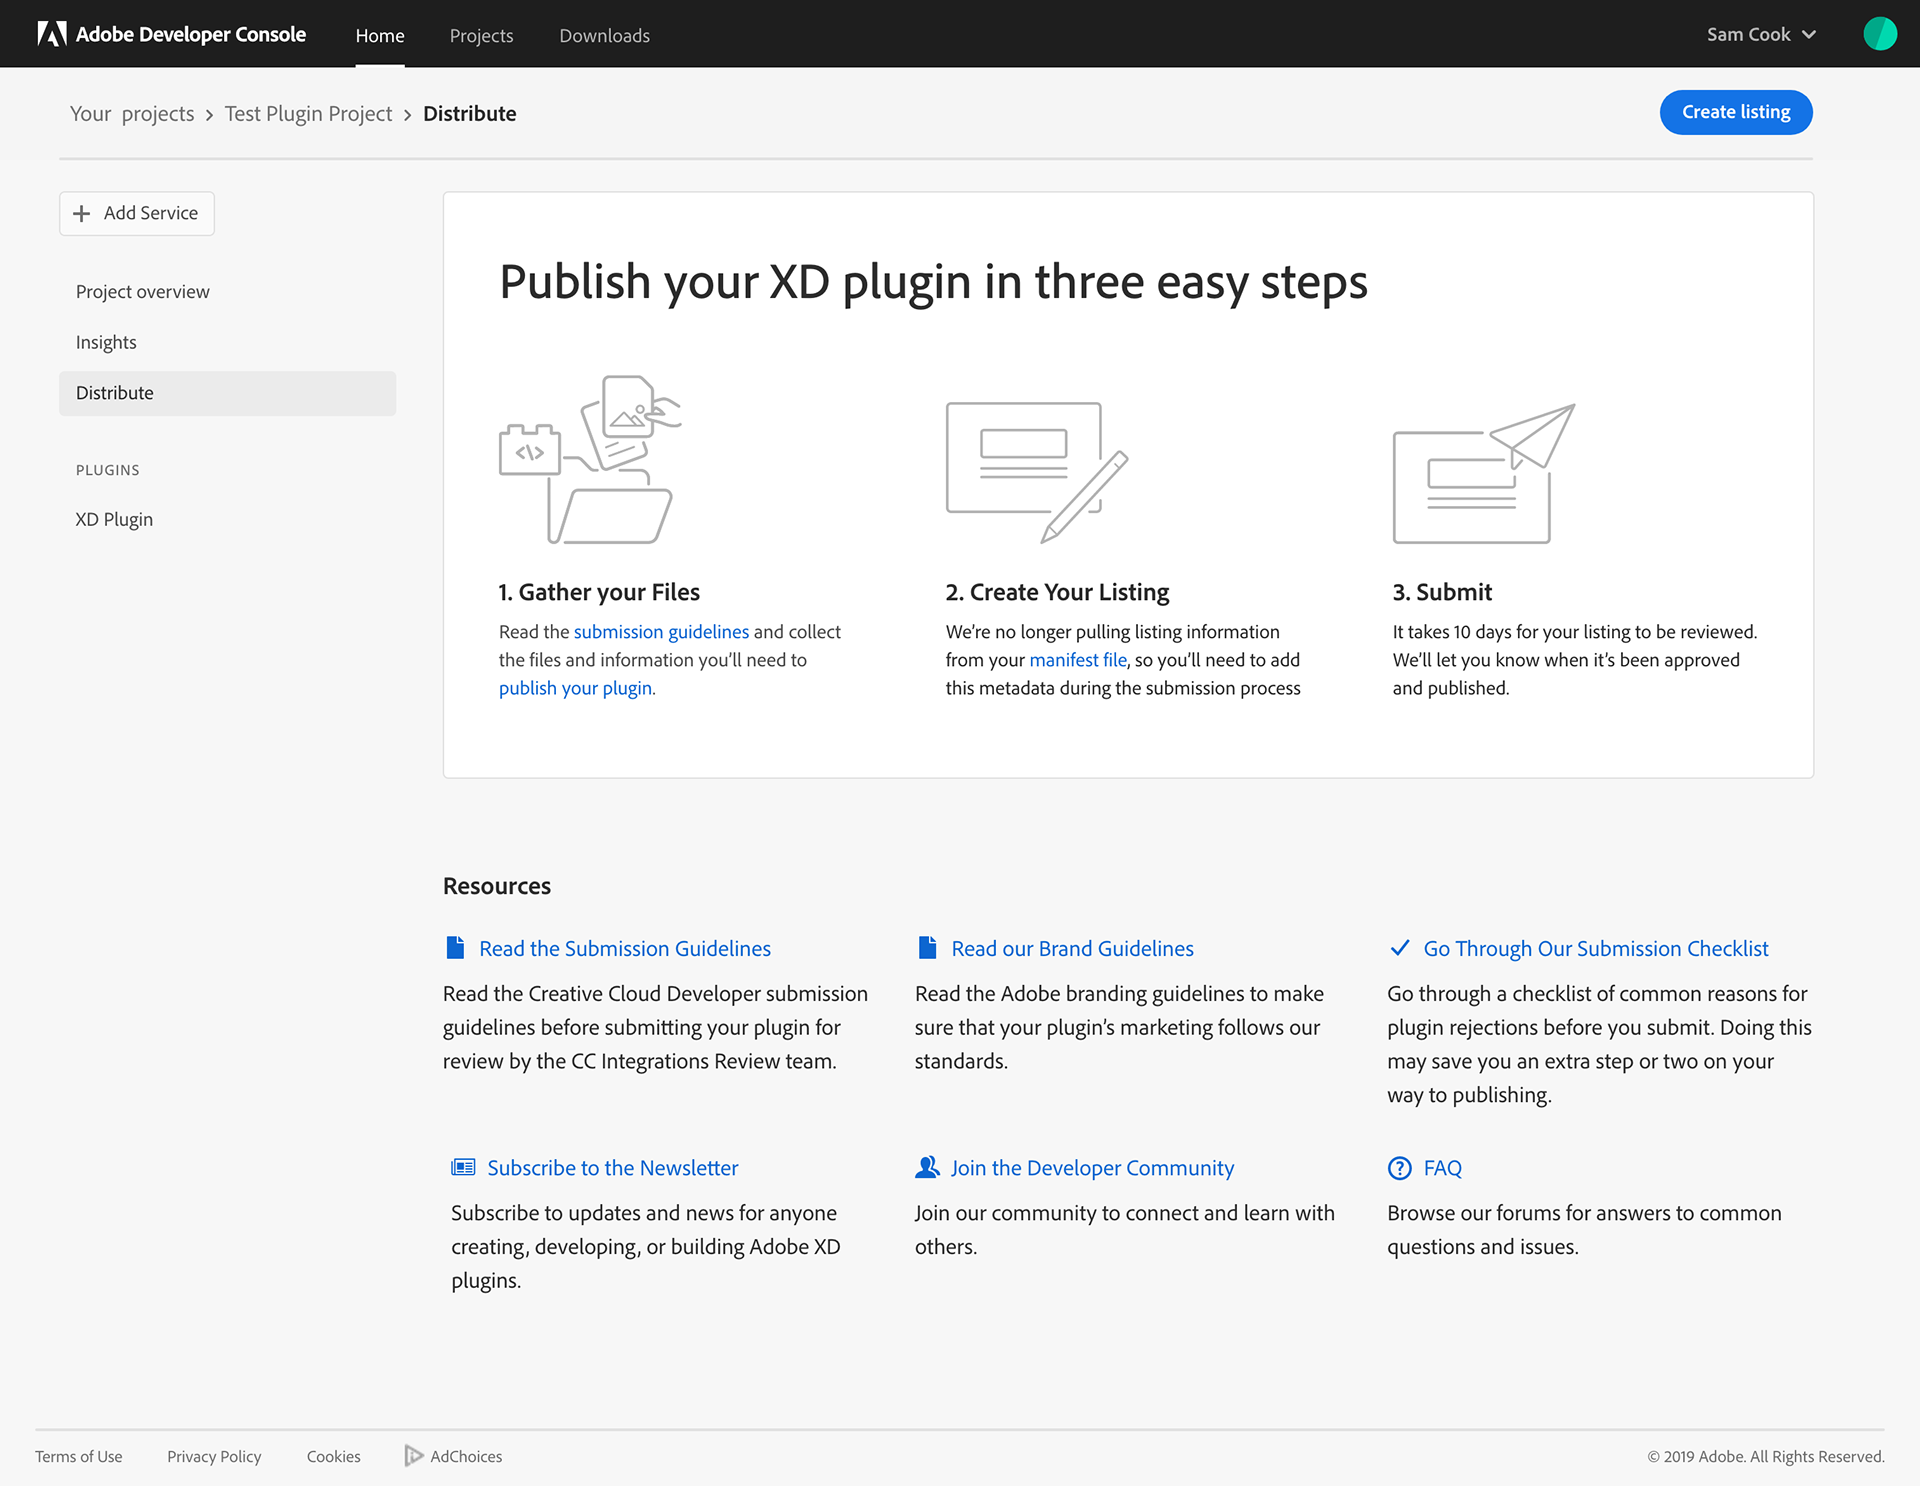The height and width of the screenshot is (1486, 1920).
Task: Open the manifest file link
Action: [1078, 660]
